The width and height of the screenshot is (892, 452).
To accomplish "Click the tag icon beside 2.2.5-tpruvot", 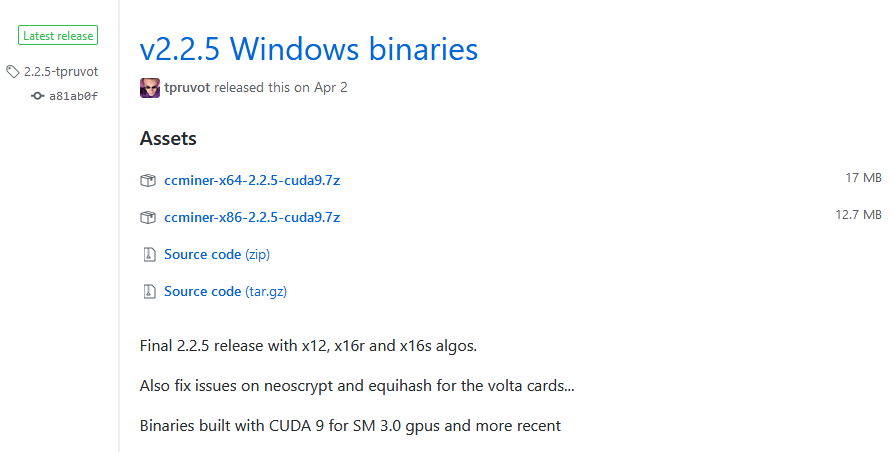I will (13, 72).
